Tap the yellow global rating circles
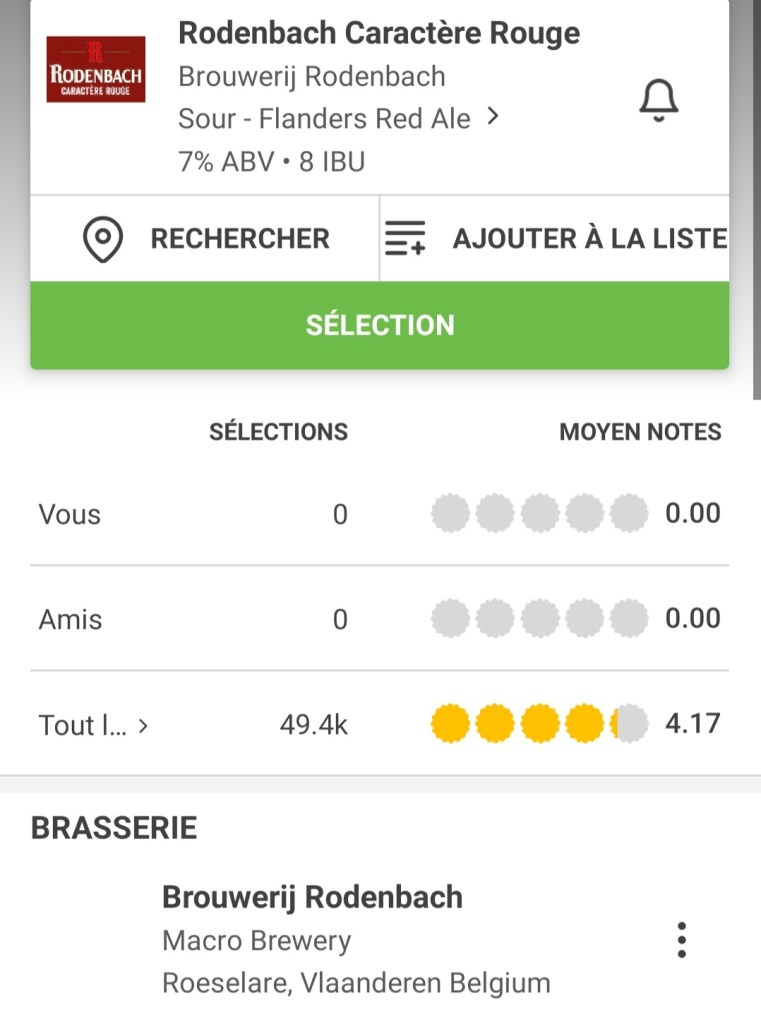This screenshot has height=1024, width=761. click(539, 724)
